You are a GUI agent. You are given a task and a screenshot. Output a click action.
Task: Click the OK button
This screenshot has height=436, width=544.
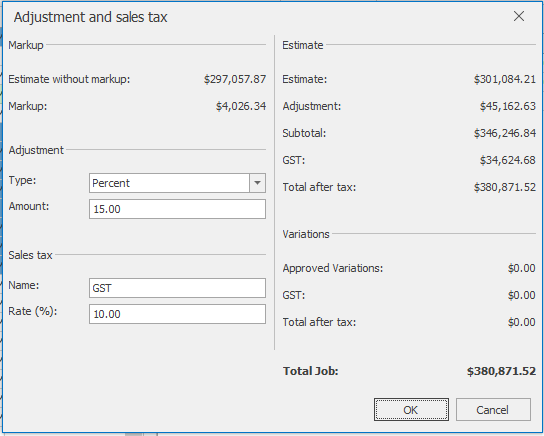411,410
